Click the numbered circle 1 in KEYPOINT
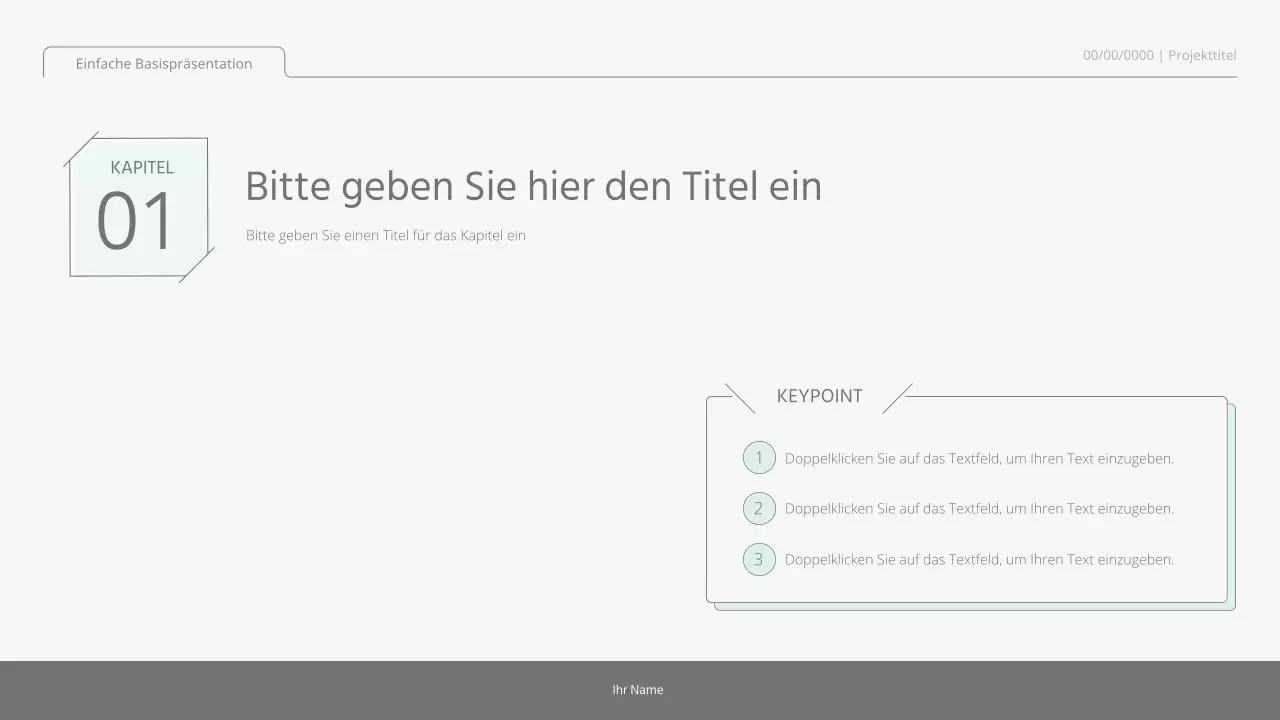This screenshot has height=720, width=1280. 759,457
